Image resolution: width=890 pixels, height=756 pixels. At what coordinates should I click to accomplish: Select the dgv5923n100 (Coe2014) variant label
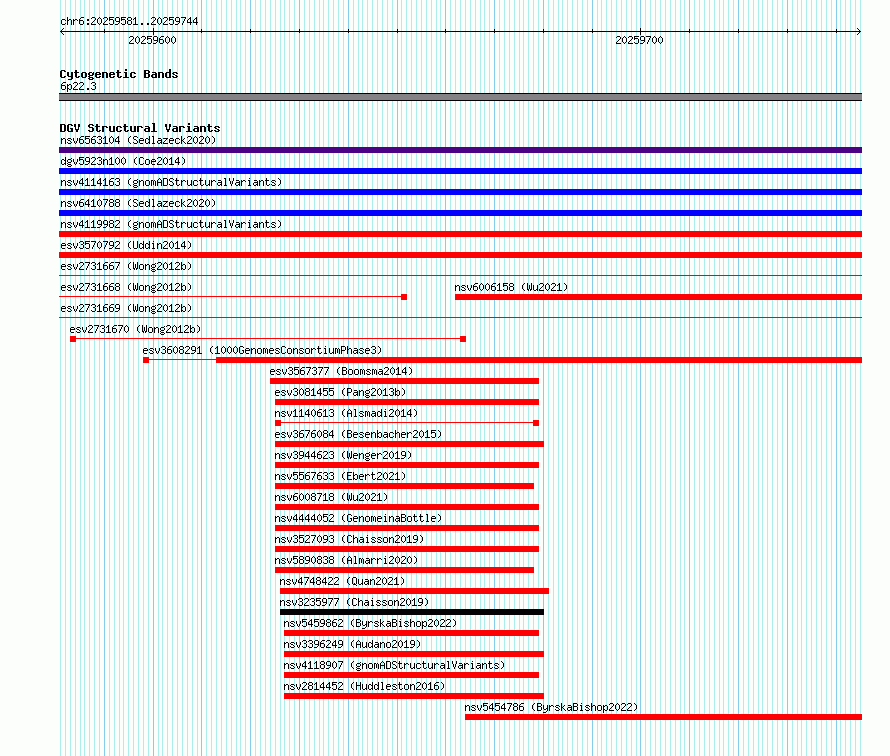pyautogui.click(x=123, y=161)
